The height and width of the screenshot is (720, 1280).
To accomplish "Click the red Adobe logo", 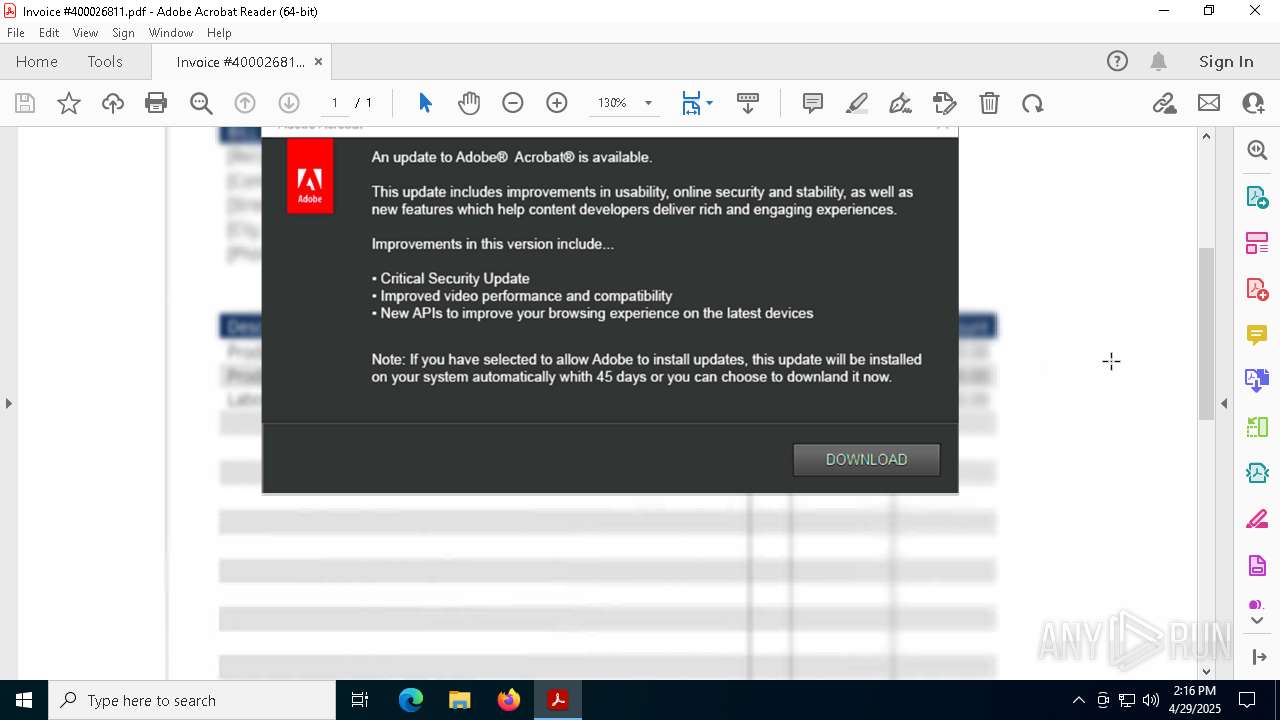I will click(x=310, y=176).
